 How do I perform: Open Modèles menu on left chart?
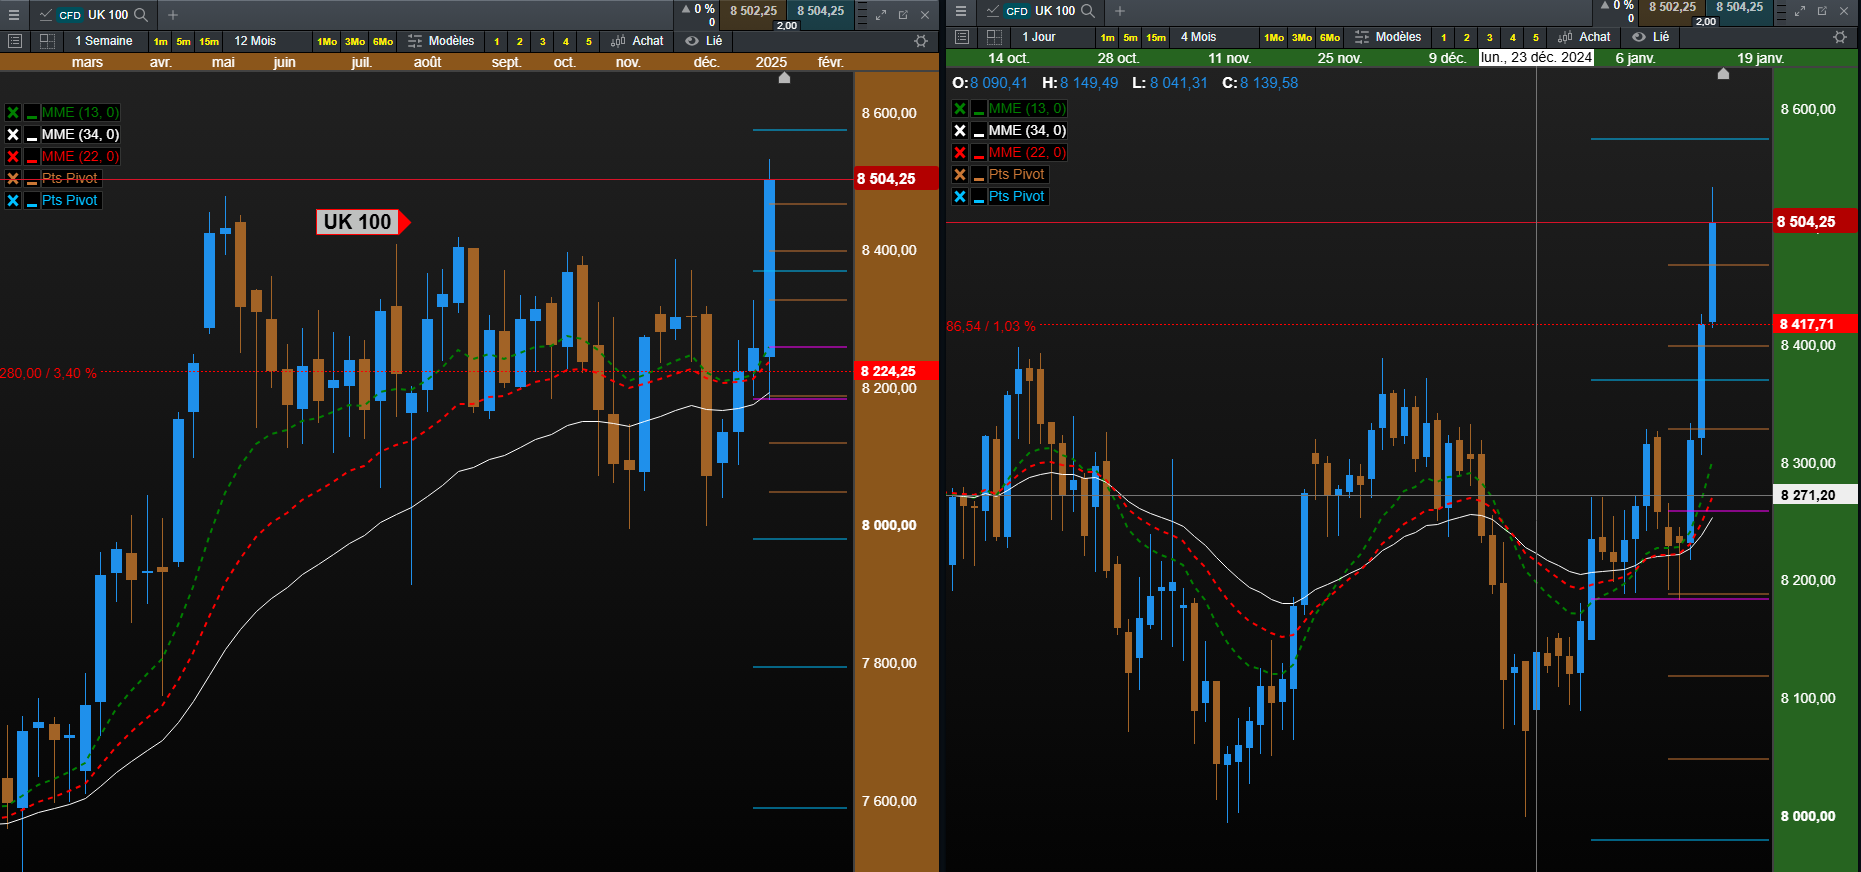pyautogui.click(x=441, y=41)
